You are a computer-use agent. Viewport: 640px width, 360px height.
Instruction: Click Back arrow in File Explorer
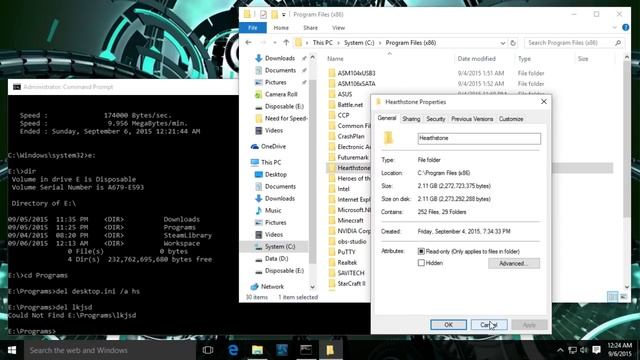tap(248, 42)
